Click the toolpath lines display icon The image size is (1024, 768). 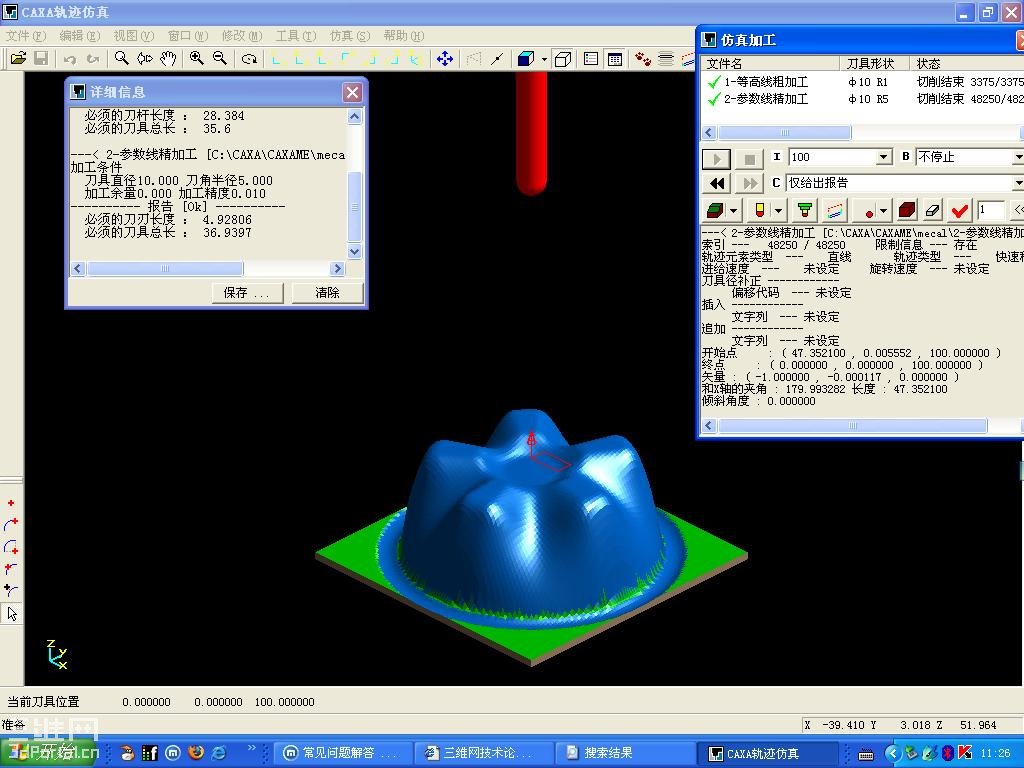(x=835, y=210)
